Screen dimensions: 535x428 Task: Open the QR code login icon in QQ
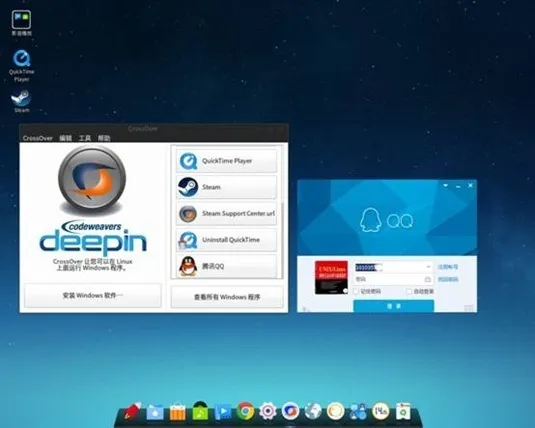469,308
